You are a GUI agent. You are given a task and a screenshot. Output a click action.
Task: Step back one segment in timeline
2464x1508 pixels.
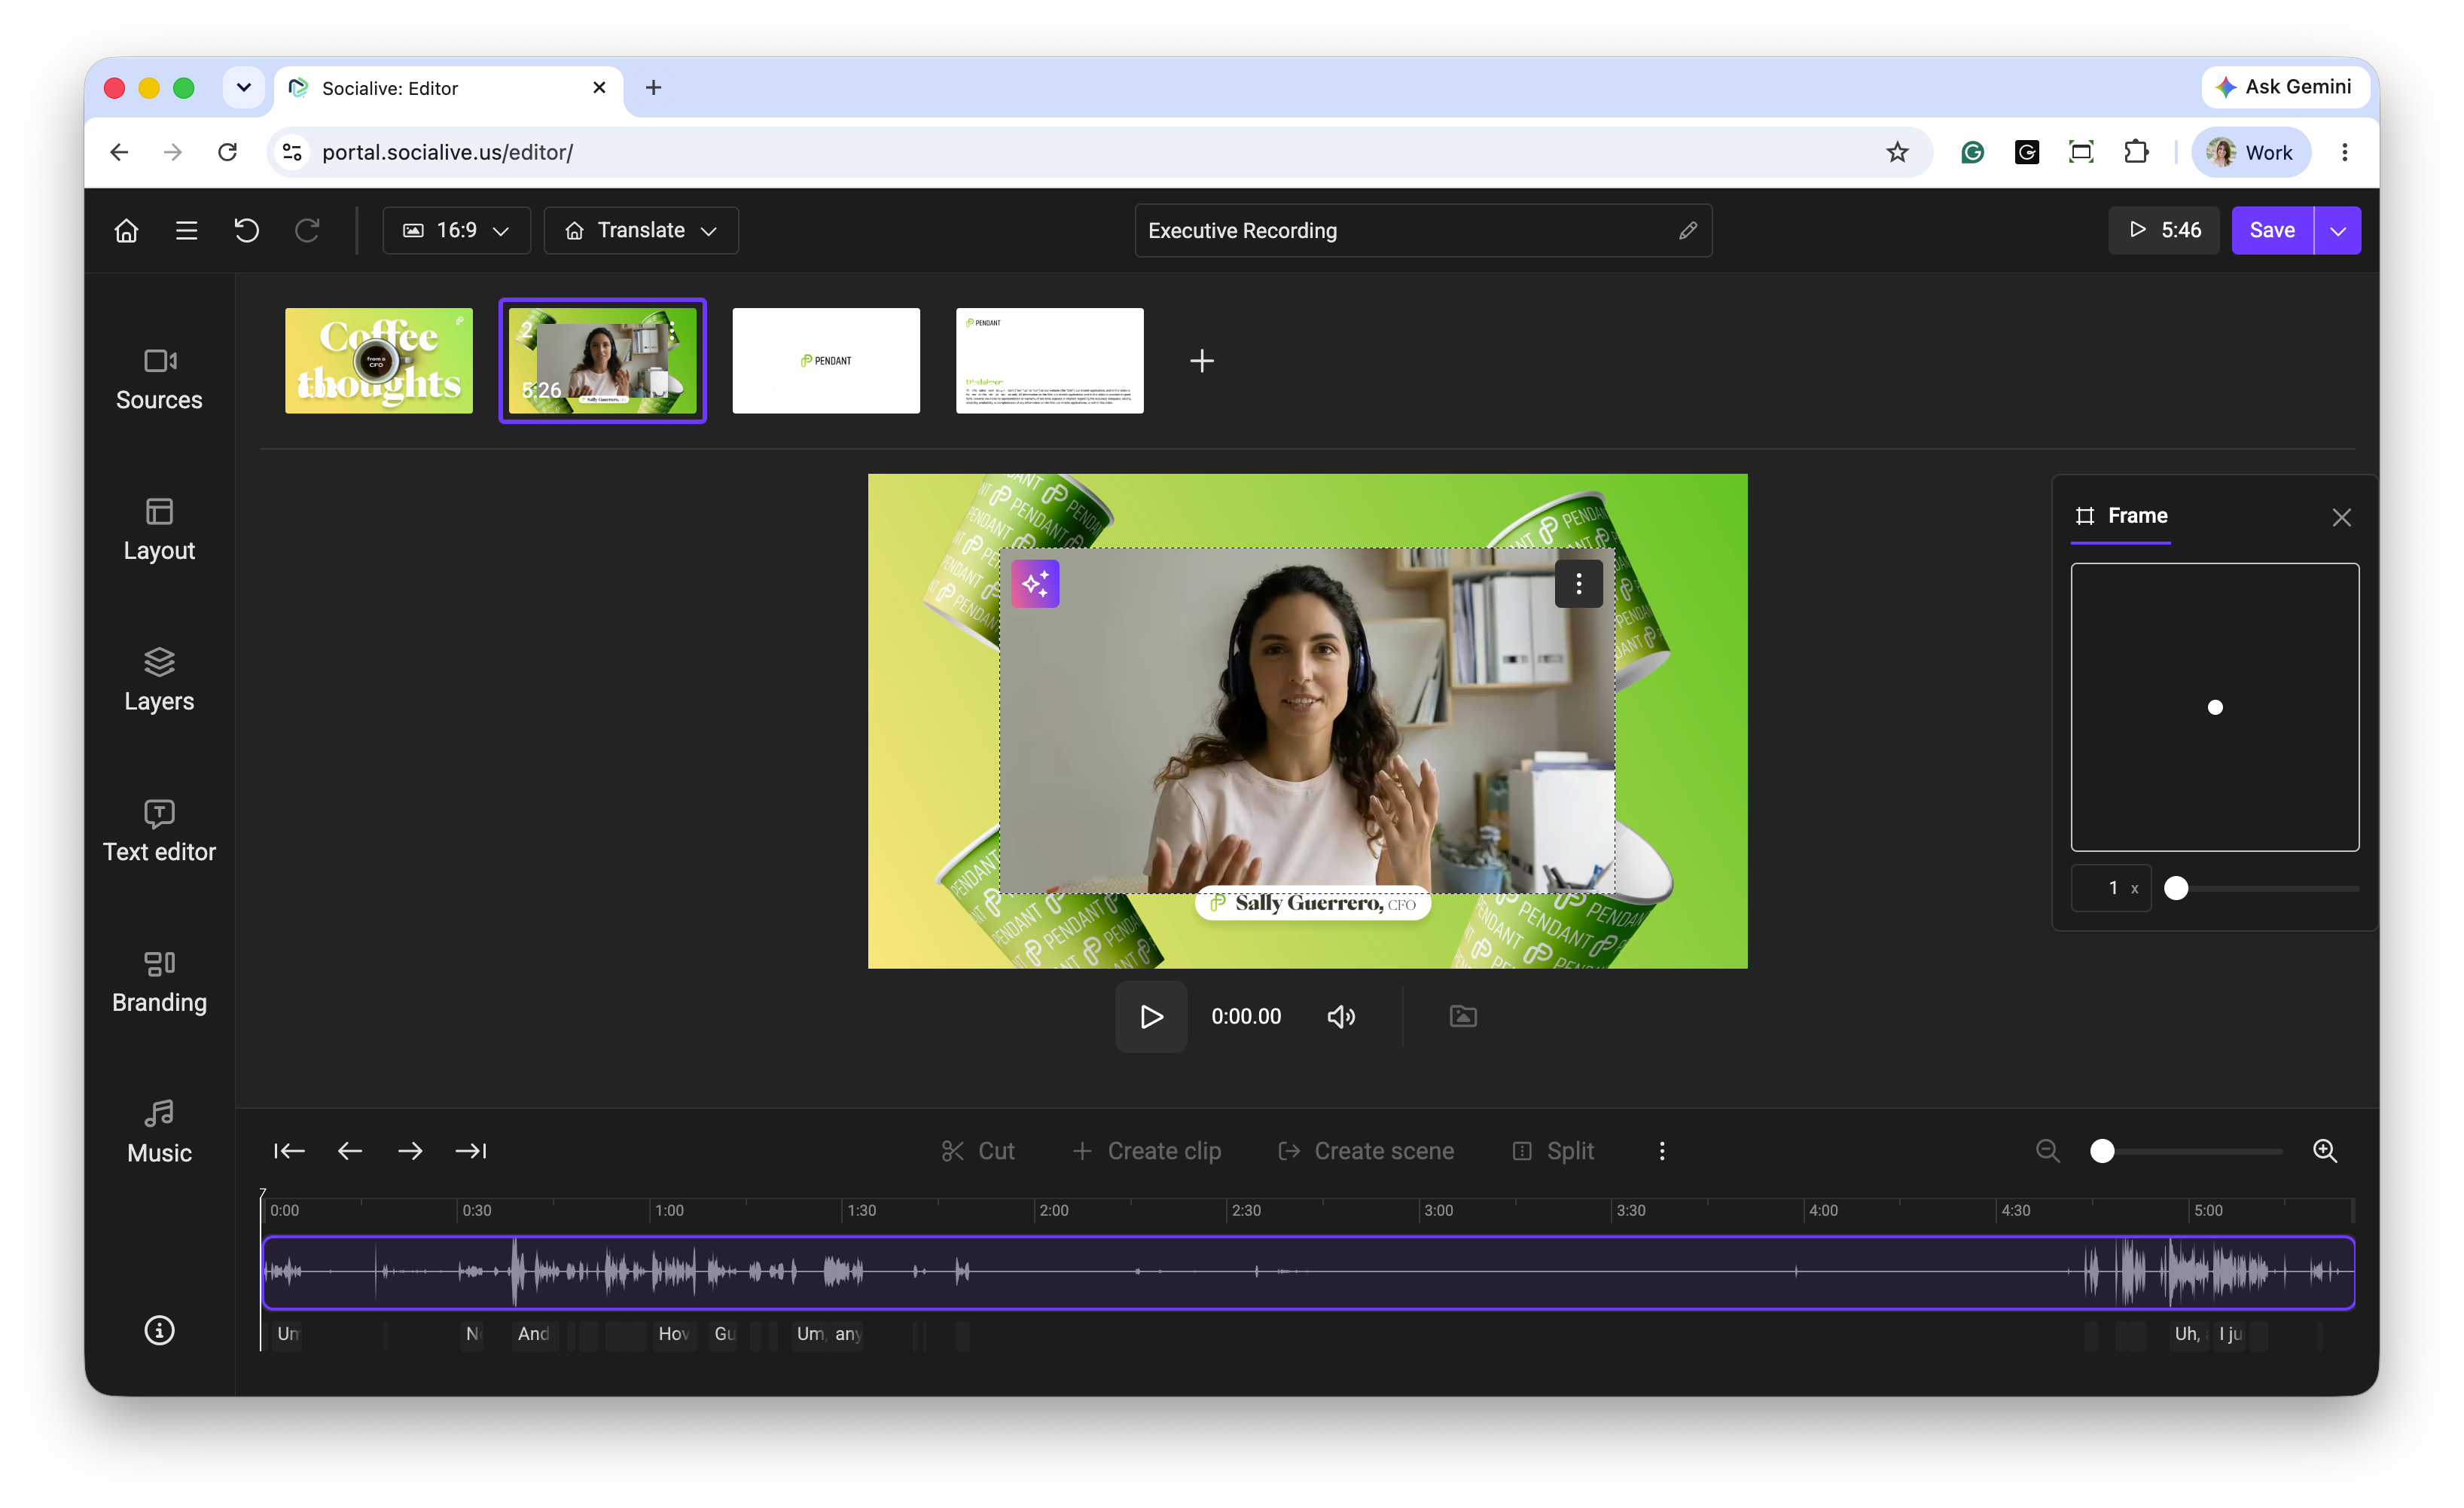[350, 1151]
